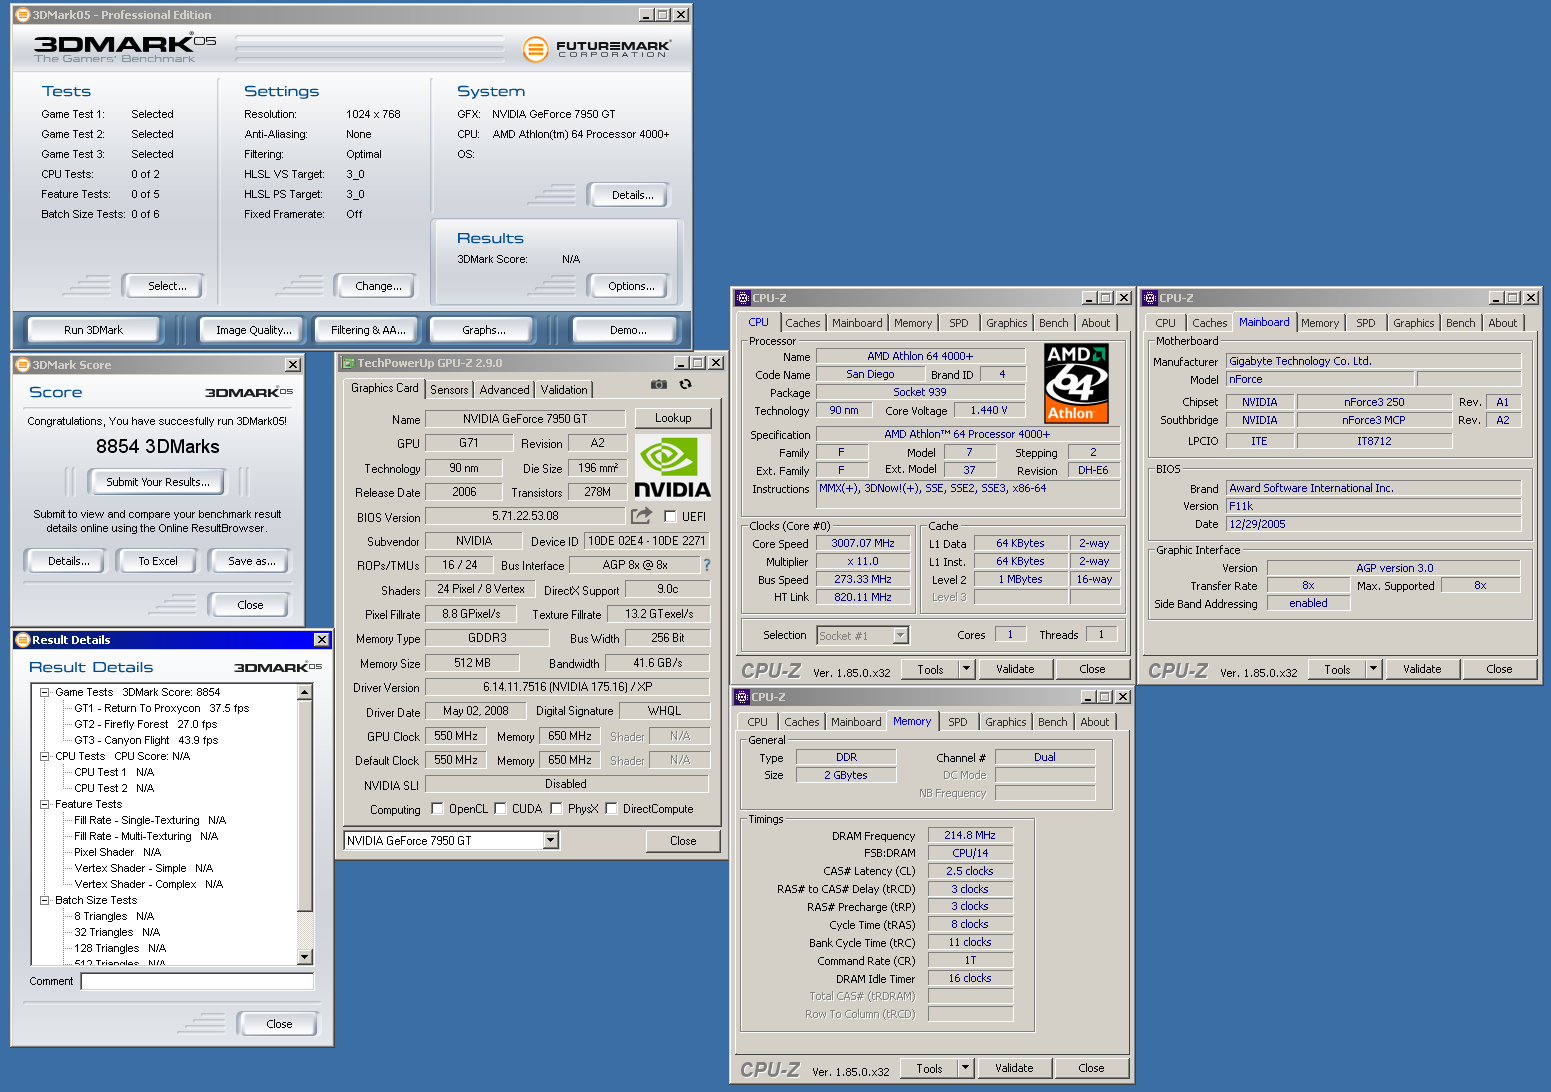The image size is (1551, 1092).
Task: Open Tools dropdown arrow in CPU-Z Mainboard window
Action: coord(1373,669)
